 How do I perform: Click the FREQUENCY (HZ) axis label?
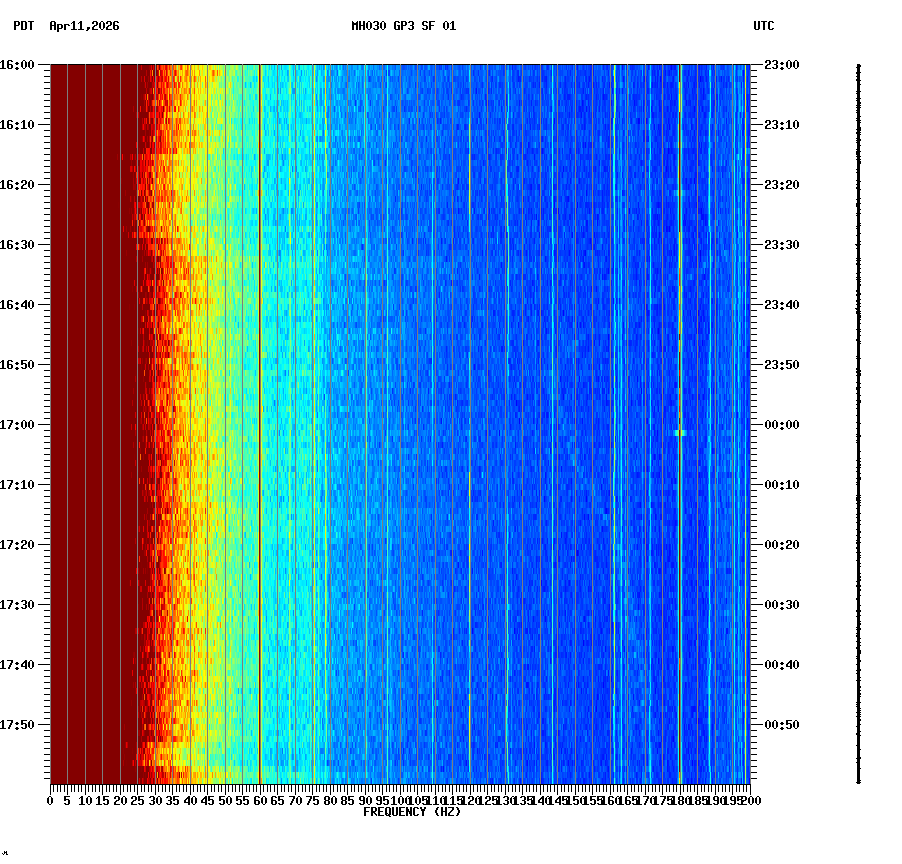[x=412, y=811]
